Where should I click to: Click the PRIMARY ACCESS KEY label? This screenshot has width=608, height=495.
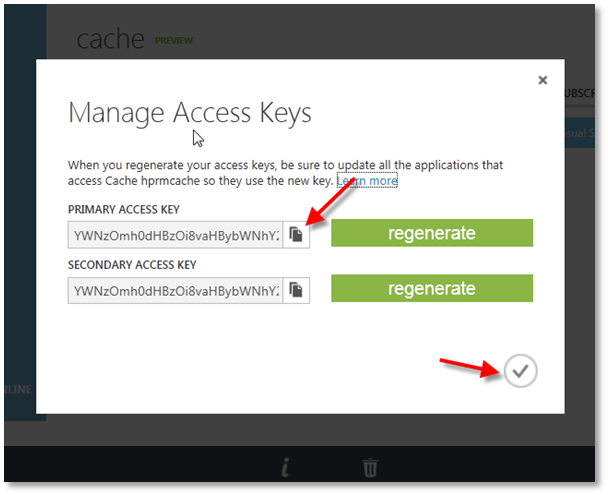click(132, 209)
